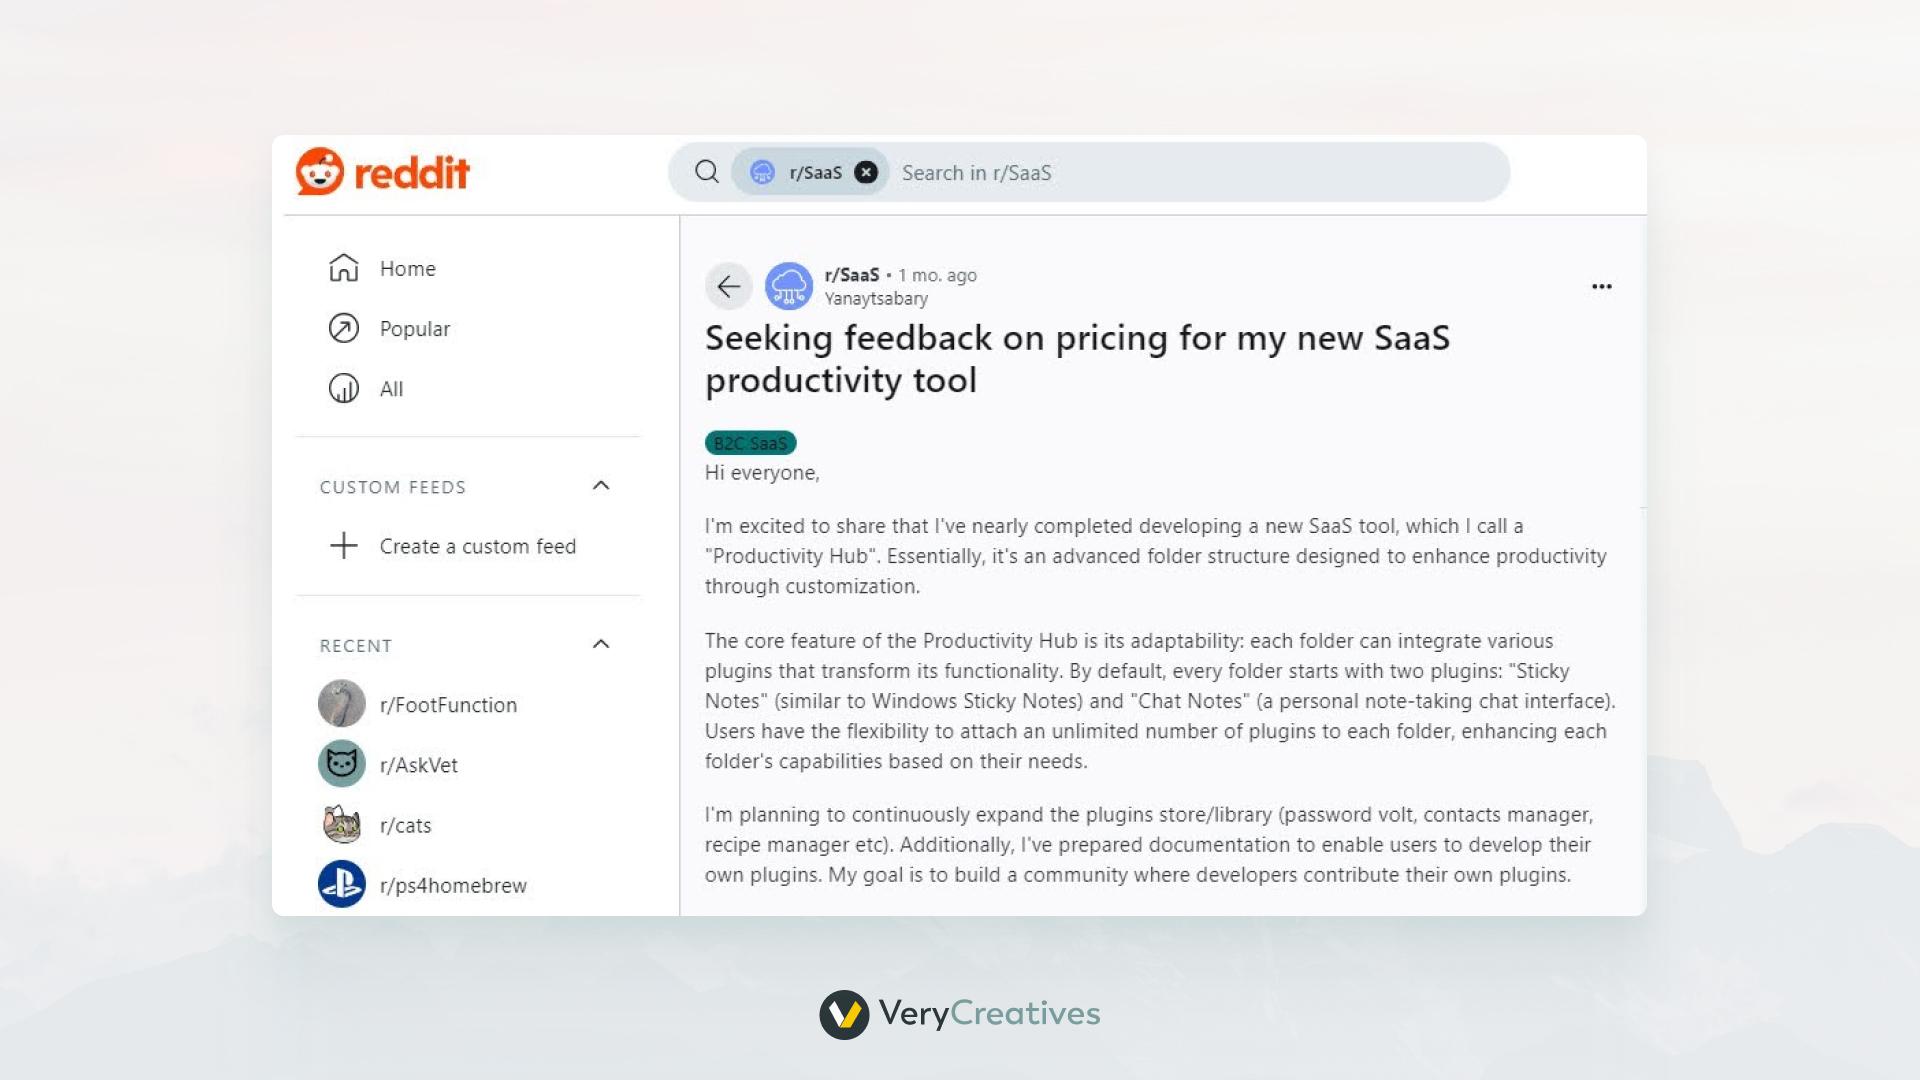Collapse the Recent section
This screenshot has height=1080, width=1920.
coord(601,645)
